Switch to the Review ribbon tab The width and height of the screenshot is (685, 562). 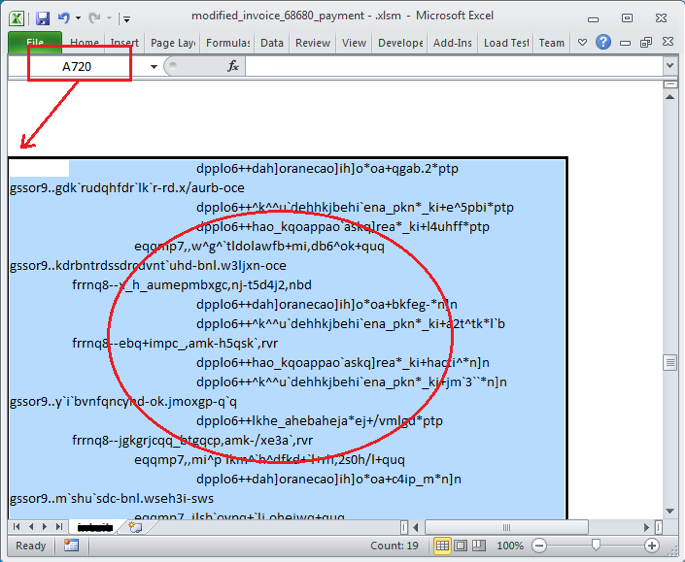pos(312,43)
